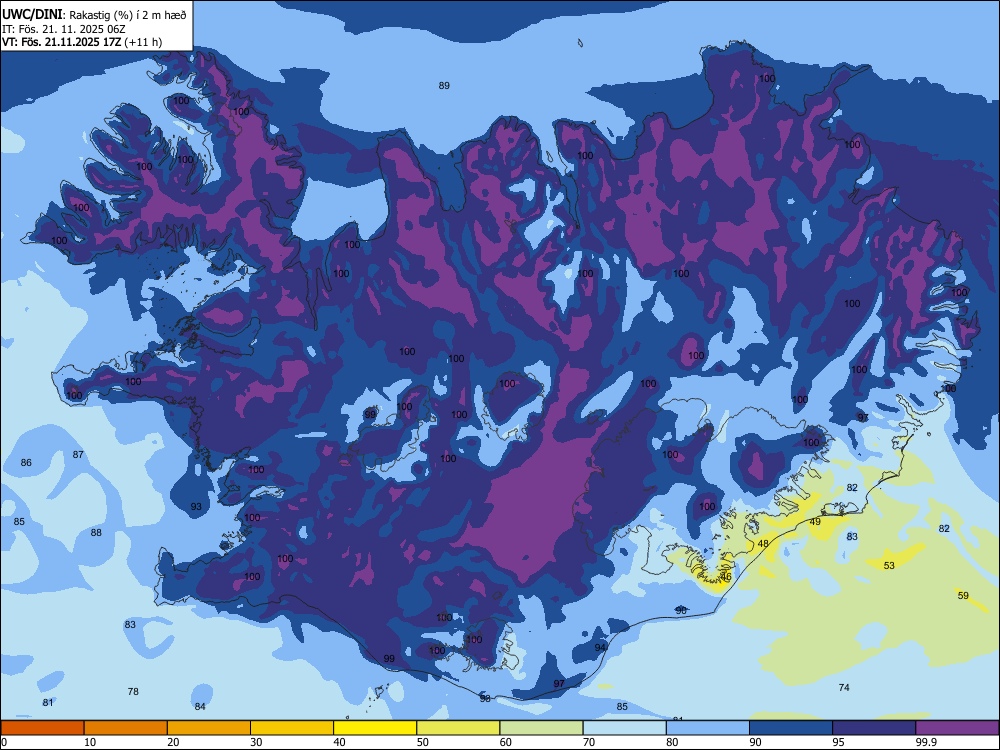Viewport: 1000px width, 750px height.
Task: Click the medium blue 80–90 legend swatch
Action: pos(708,728)
